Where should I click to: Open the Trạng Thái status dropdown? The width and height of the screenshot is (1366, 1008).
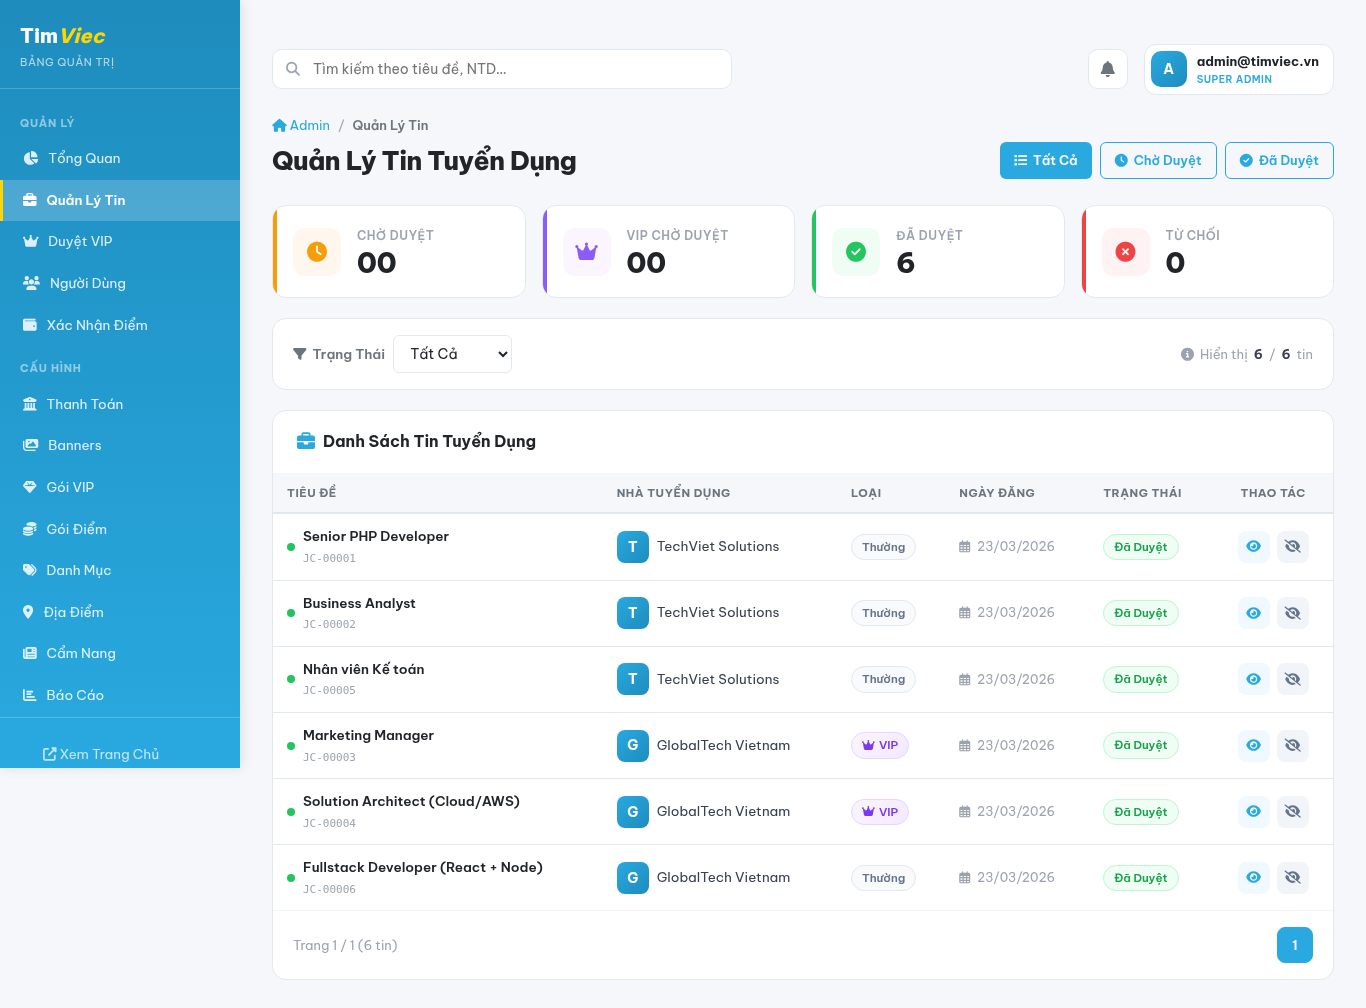(x=452, y=354)
